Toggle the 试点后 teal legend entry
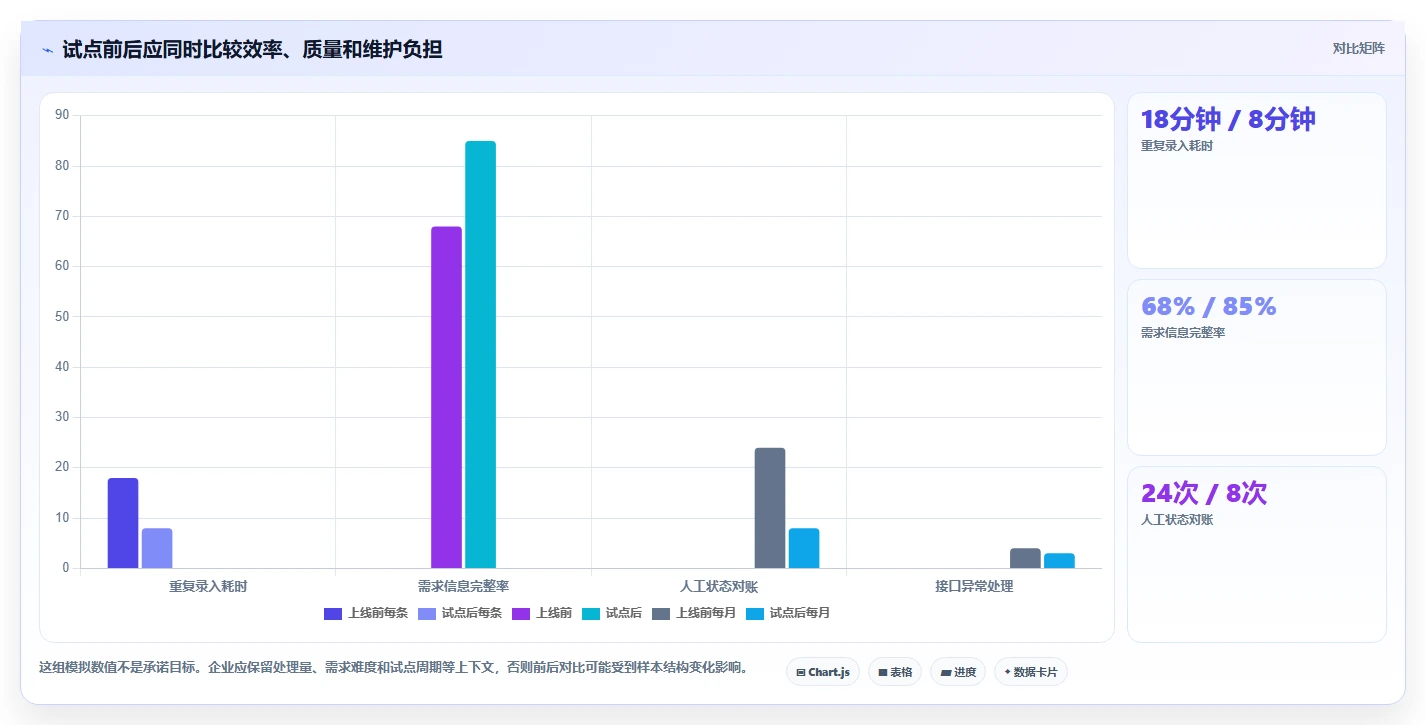 tap(611, 613)
